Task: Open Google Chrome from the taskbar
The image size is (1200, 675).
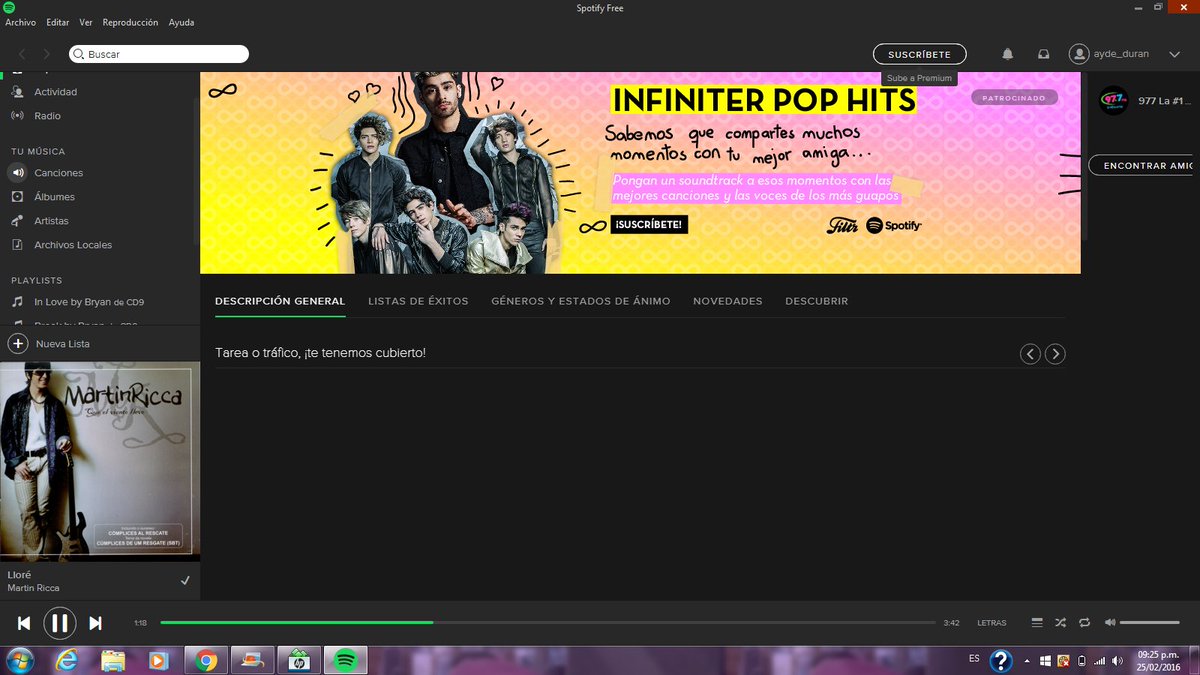Action: point(206,660)
